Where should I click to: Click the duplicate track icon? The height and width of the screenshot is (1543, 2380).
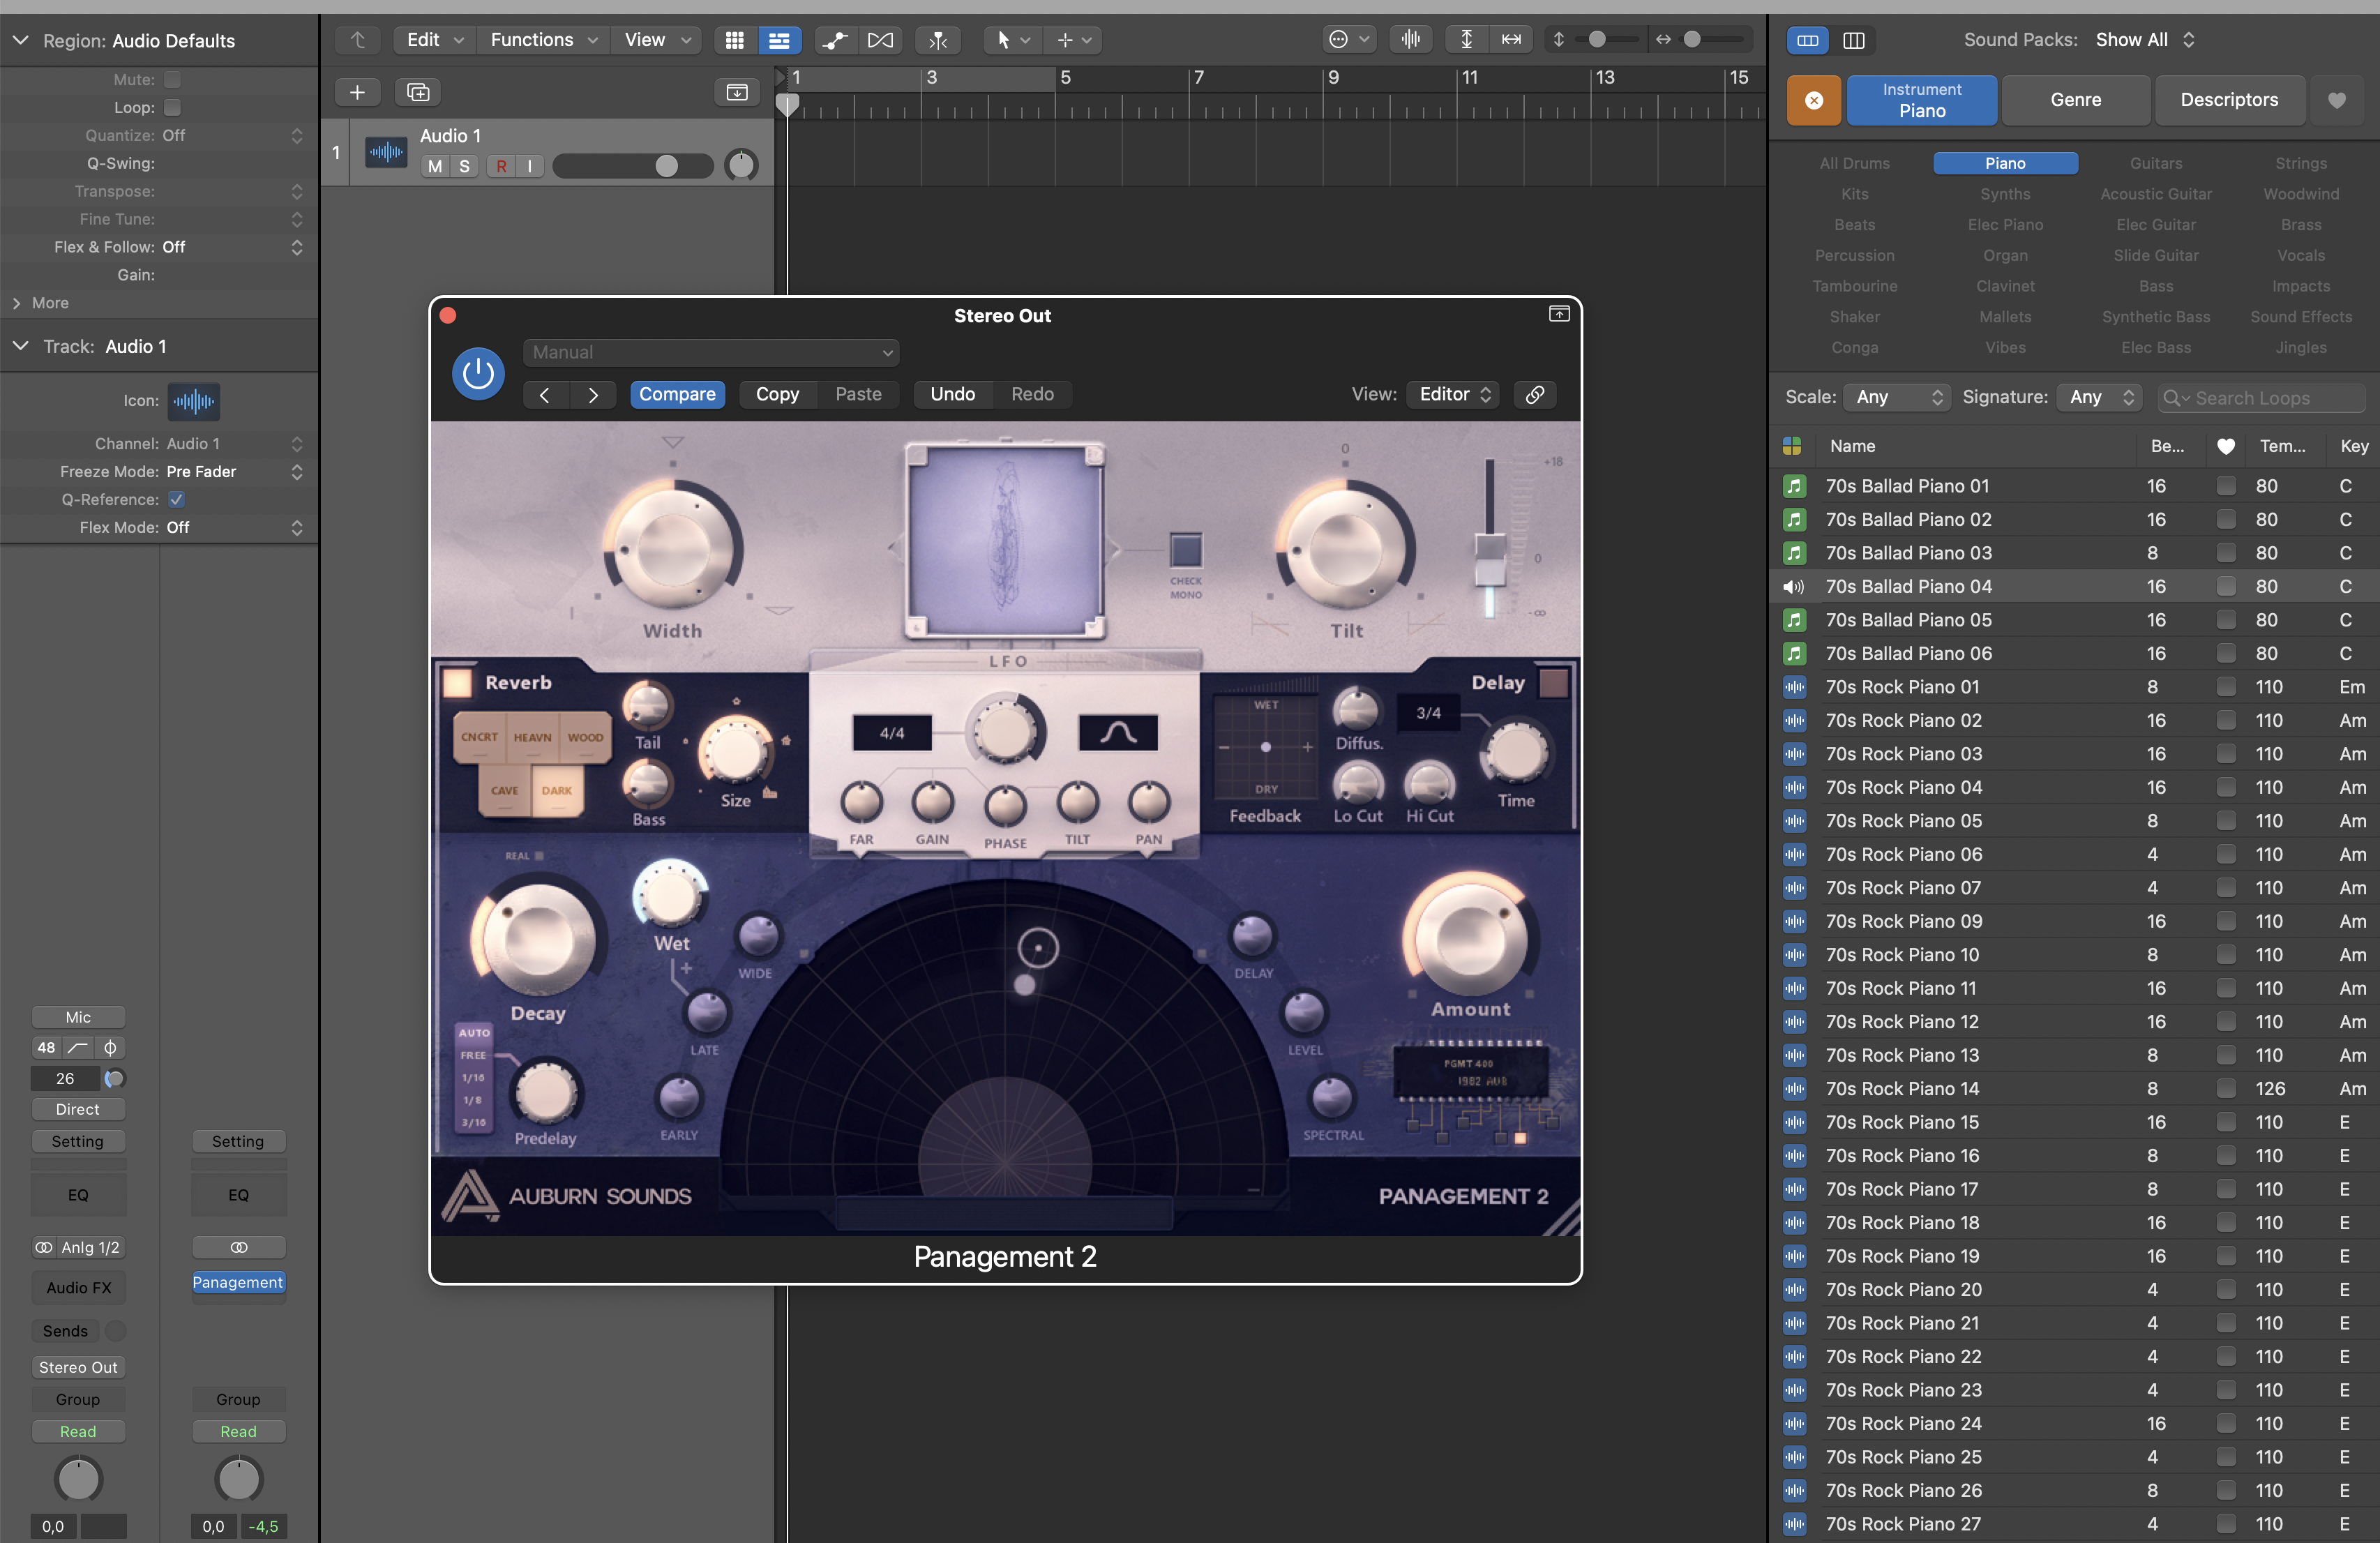417,92
